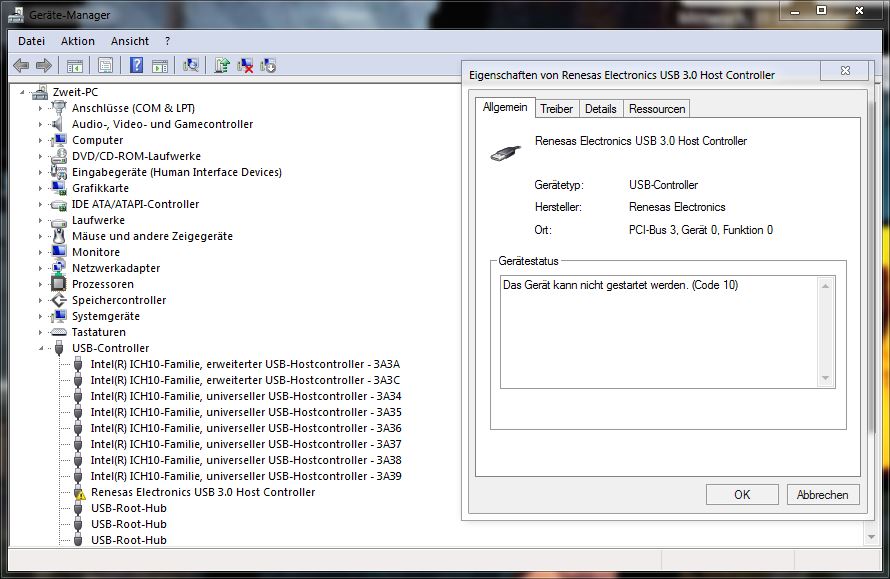
Task: Switch to the Treiber tab
Action: tap(556, 108)
